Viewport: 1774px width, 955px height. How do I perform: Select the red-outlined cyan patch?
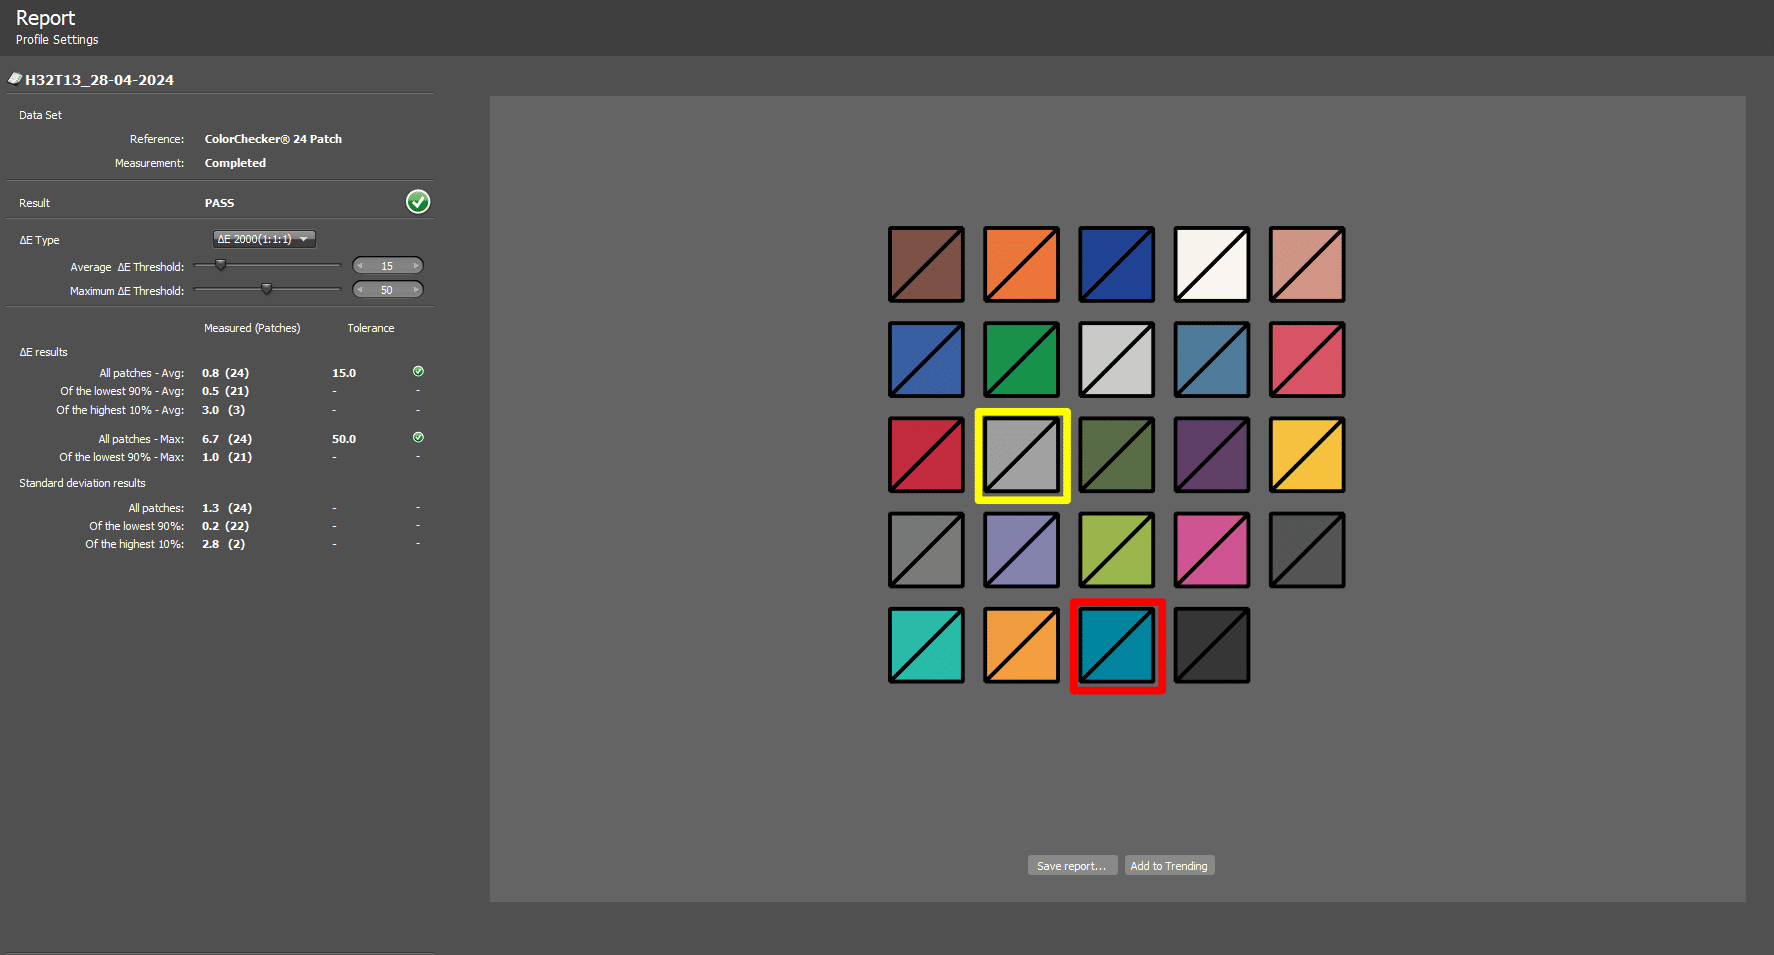(x=1117, y=646)
